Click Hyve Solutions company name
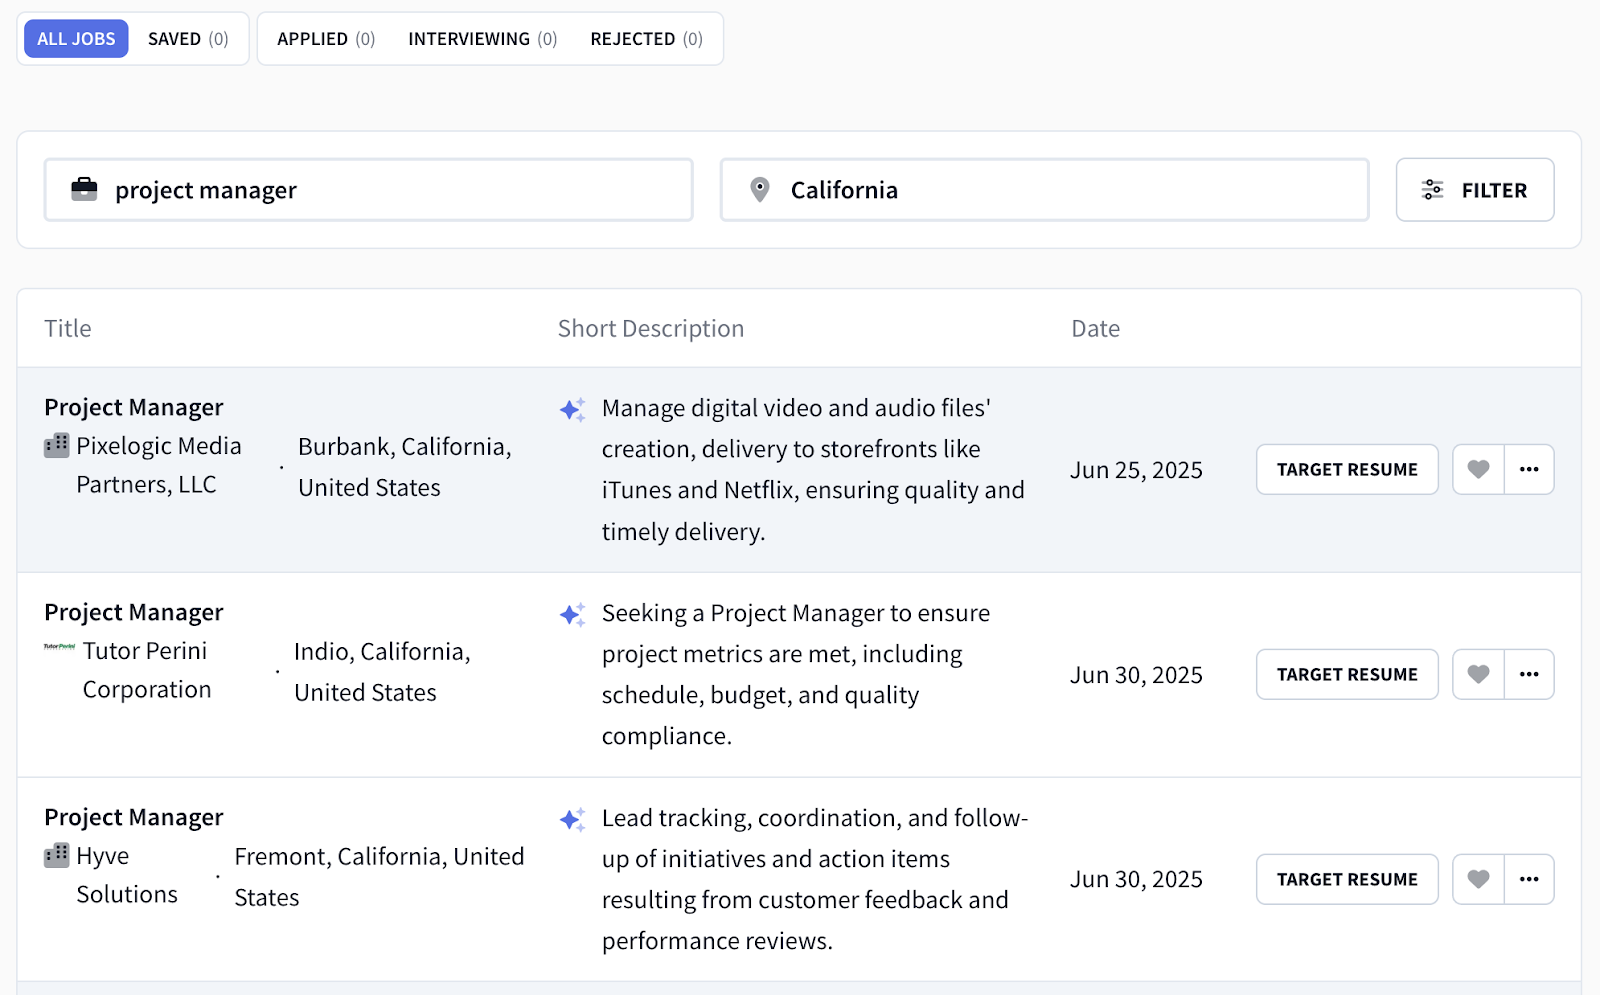The image size is (1600, 995). 127,875
